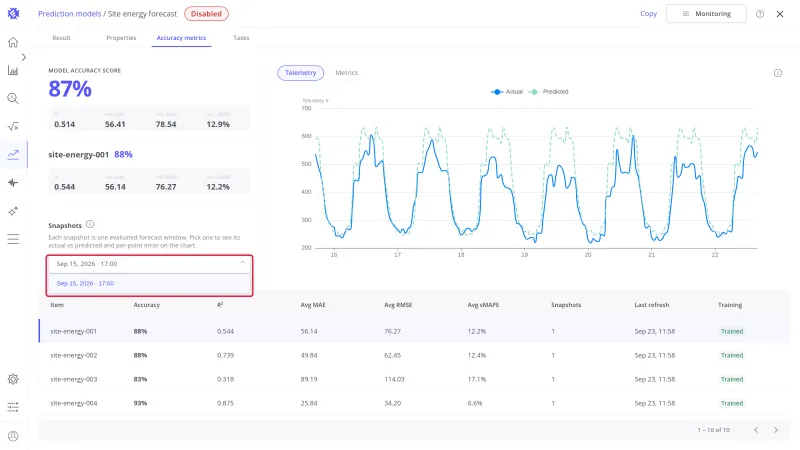800x450 pixels.
Task: Open the help question mark icon
Action: point(760,14)
